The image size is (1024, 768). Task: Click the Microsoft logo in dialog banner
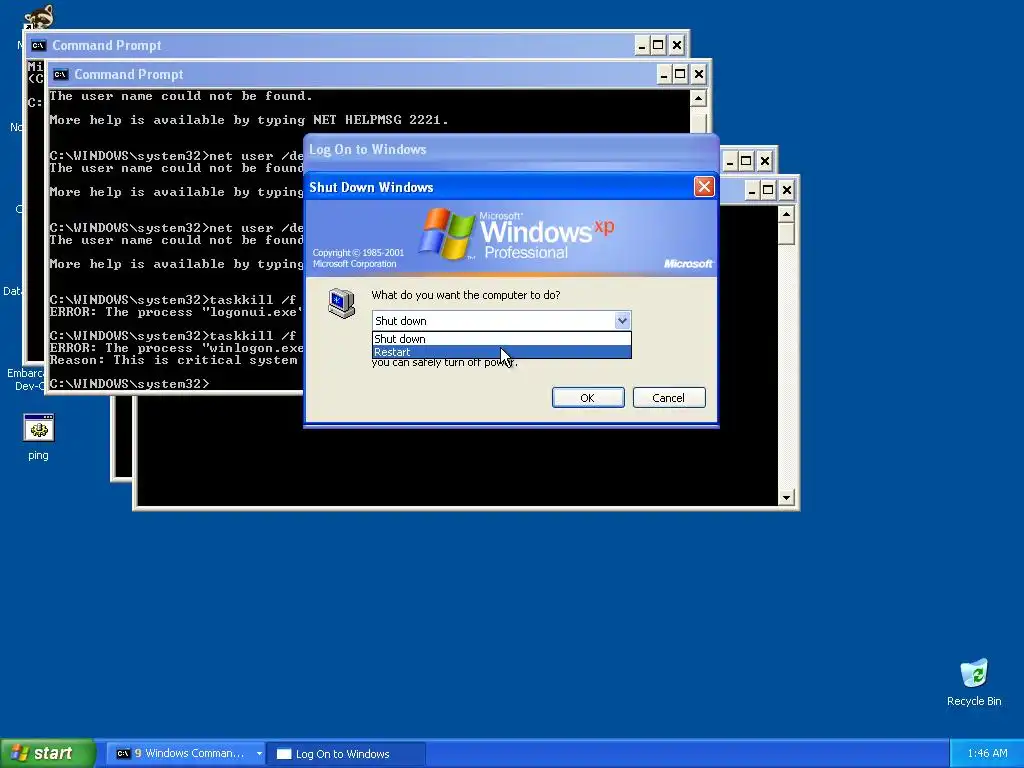[688, 264]
